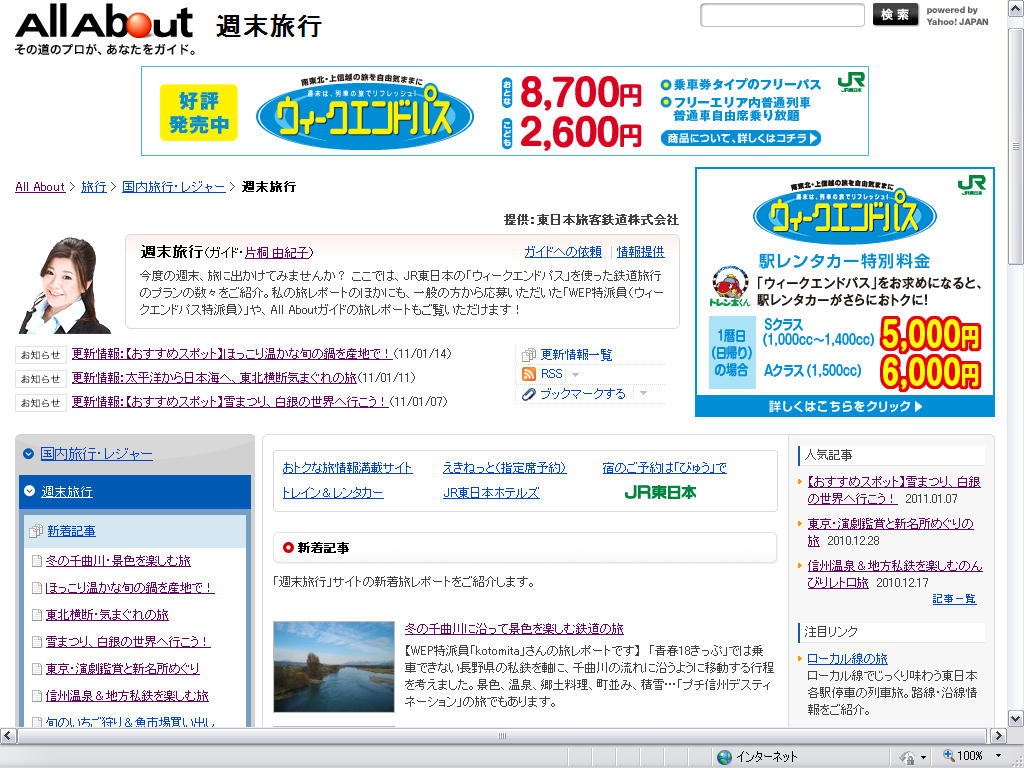Open the ローカル線の旅 link
This screenshot has width=1024, height=768.
tap(847, 659)
